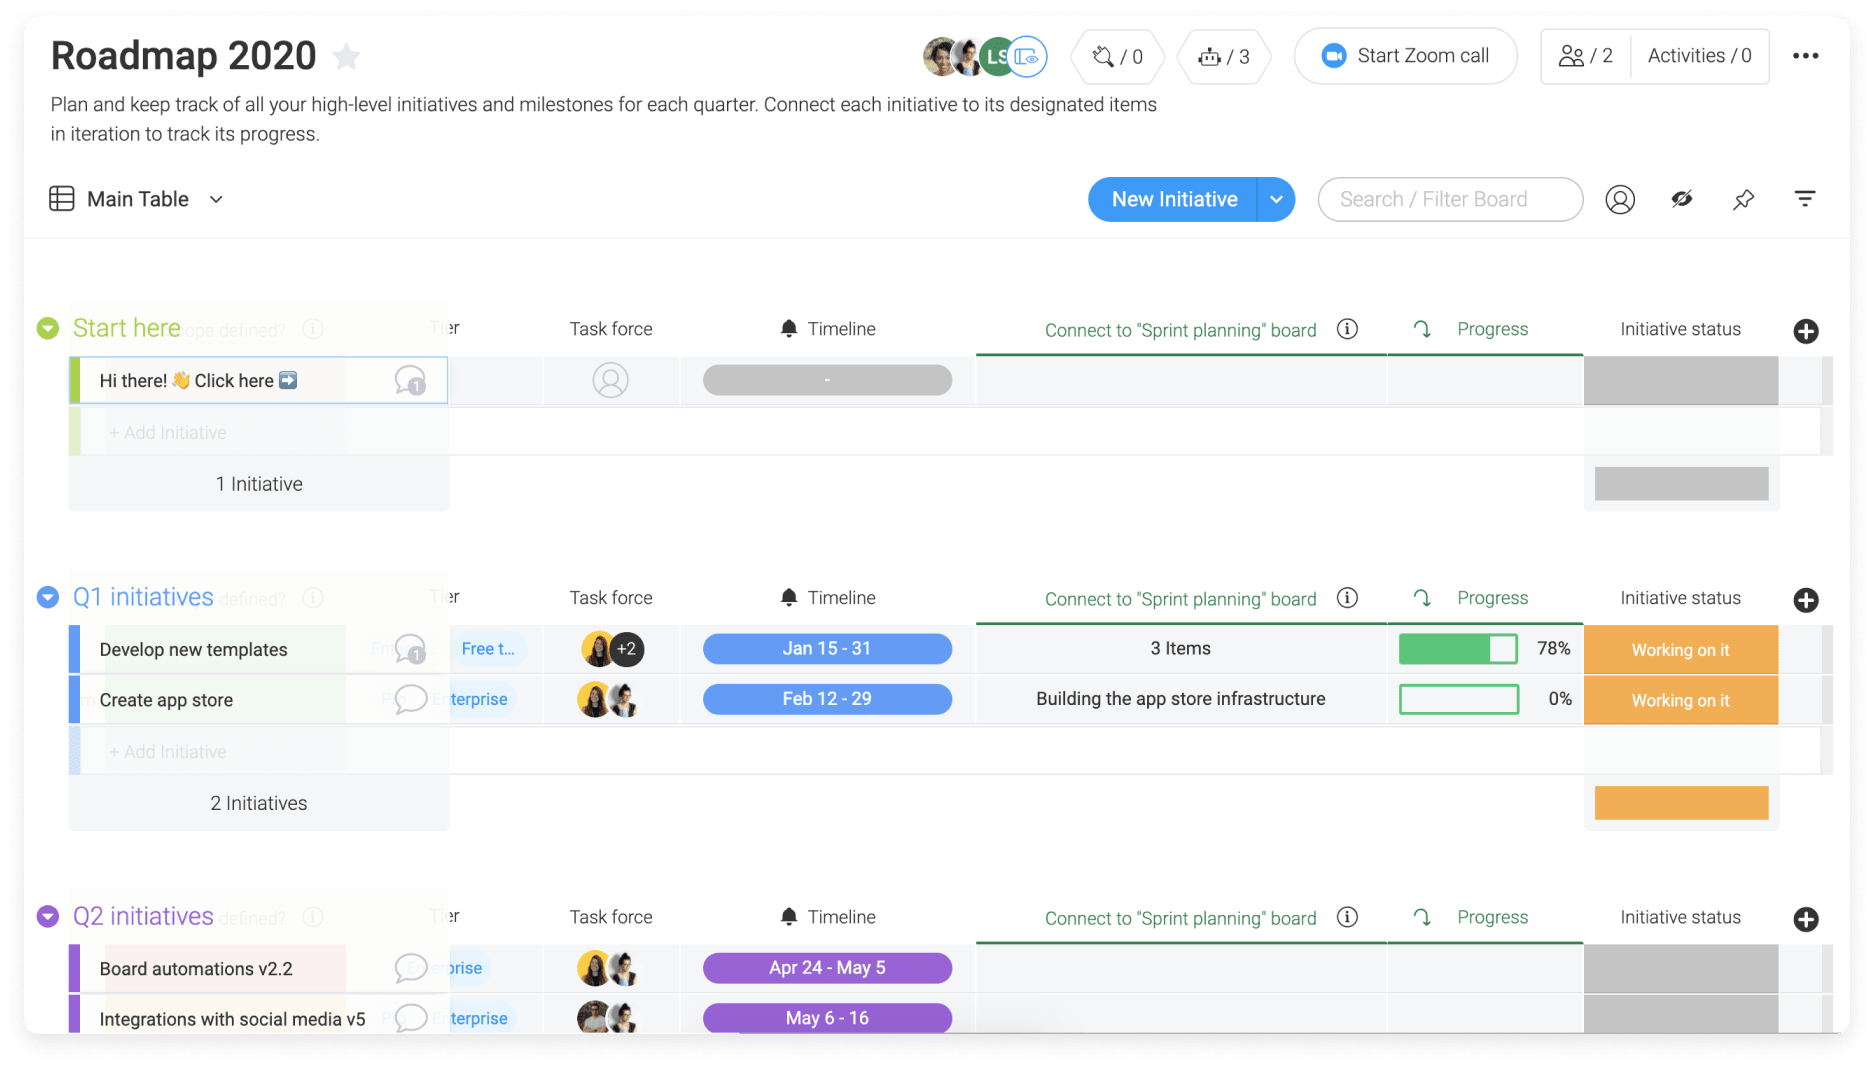Expand the New Initiative dropdown arrow
The image size is (1874, 1066).
[1276, 199]
